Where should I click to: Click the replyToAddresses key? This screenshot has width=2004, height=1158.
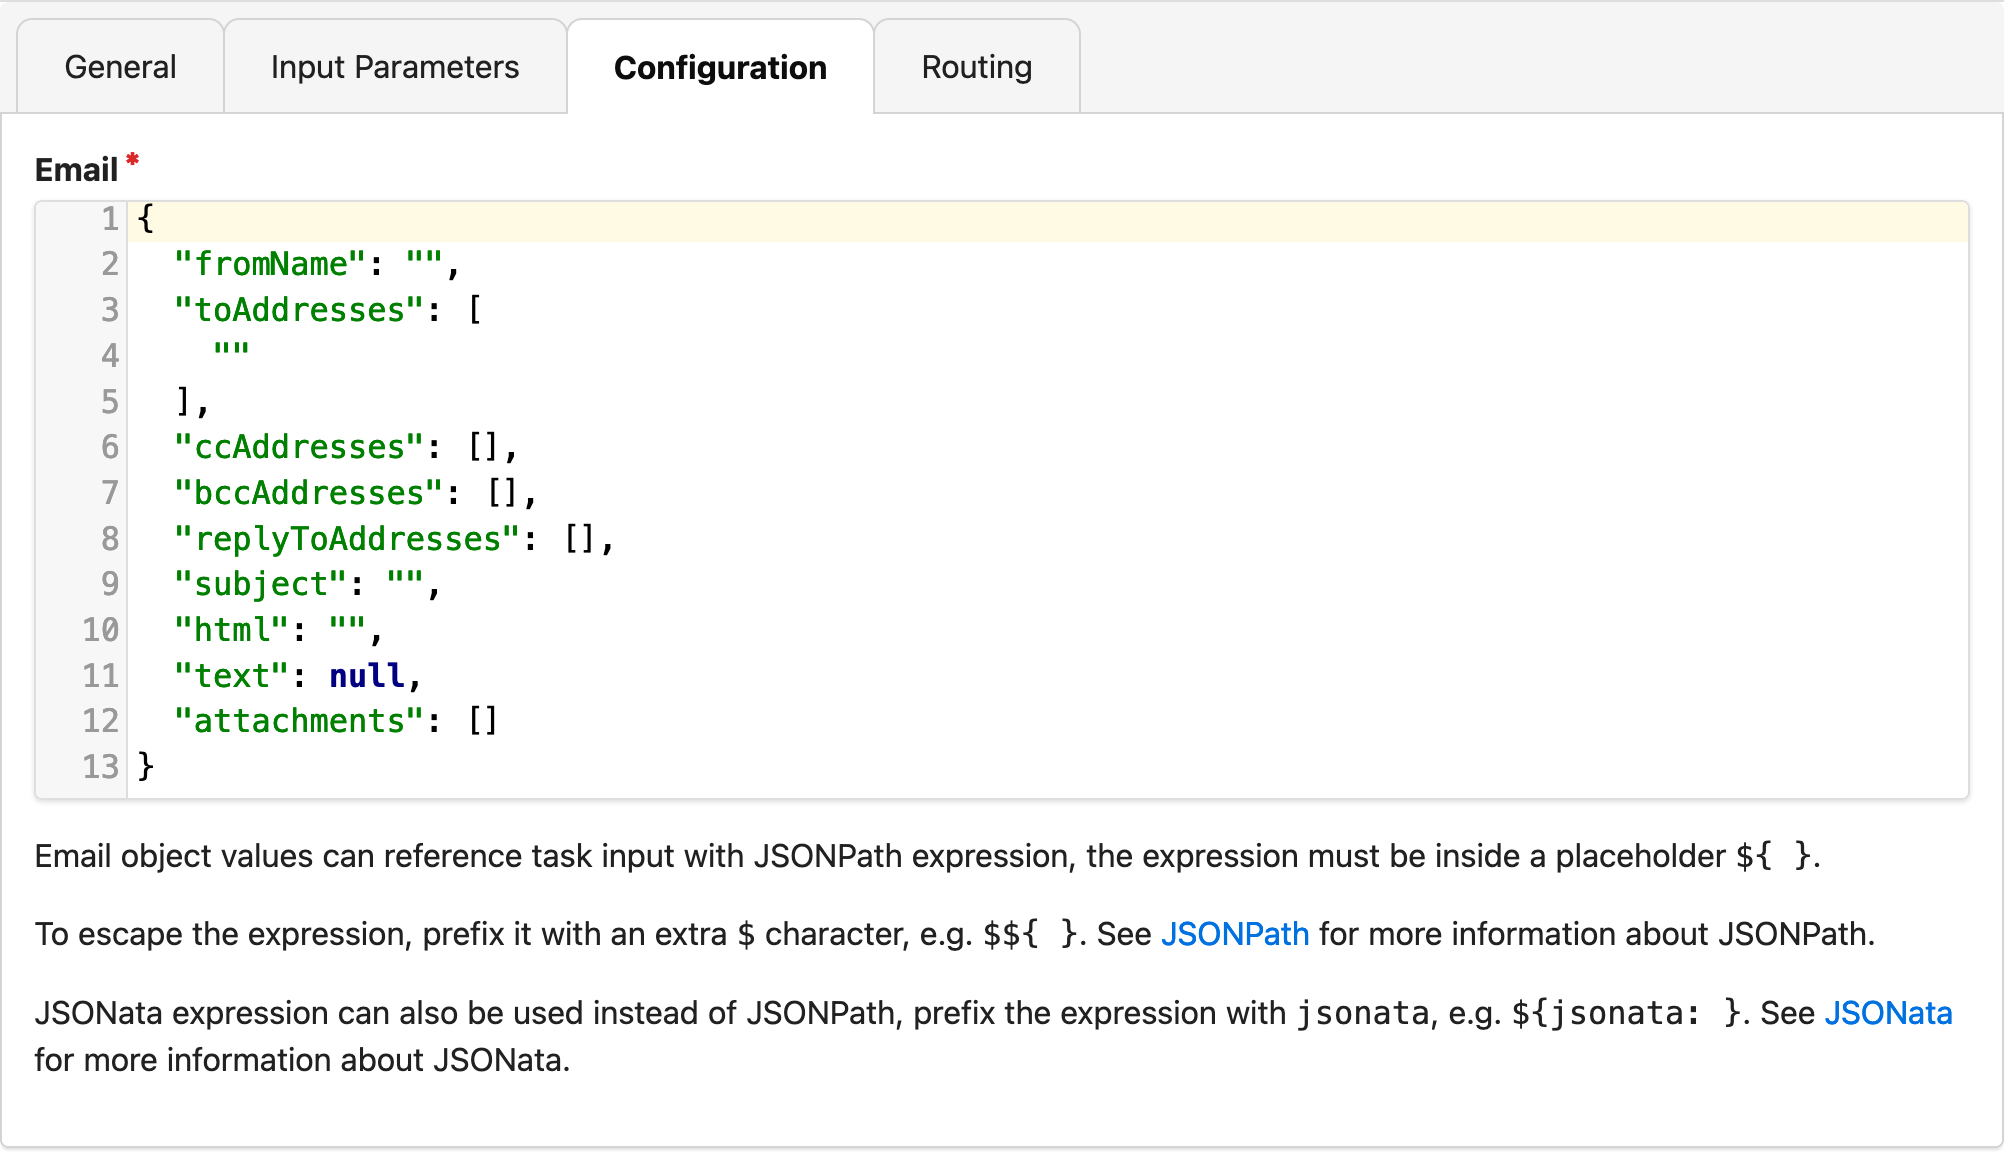[x=347, y=539]
